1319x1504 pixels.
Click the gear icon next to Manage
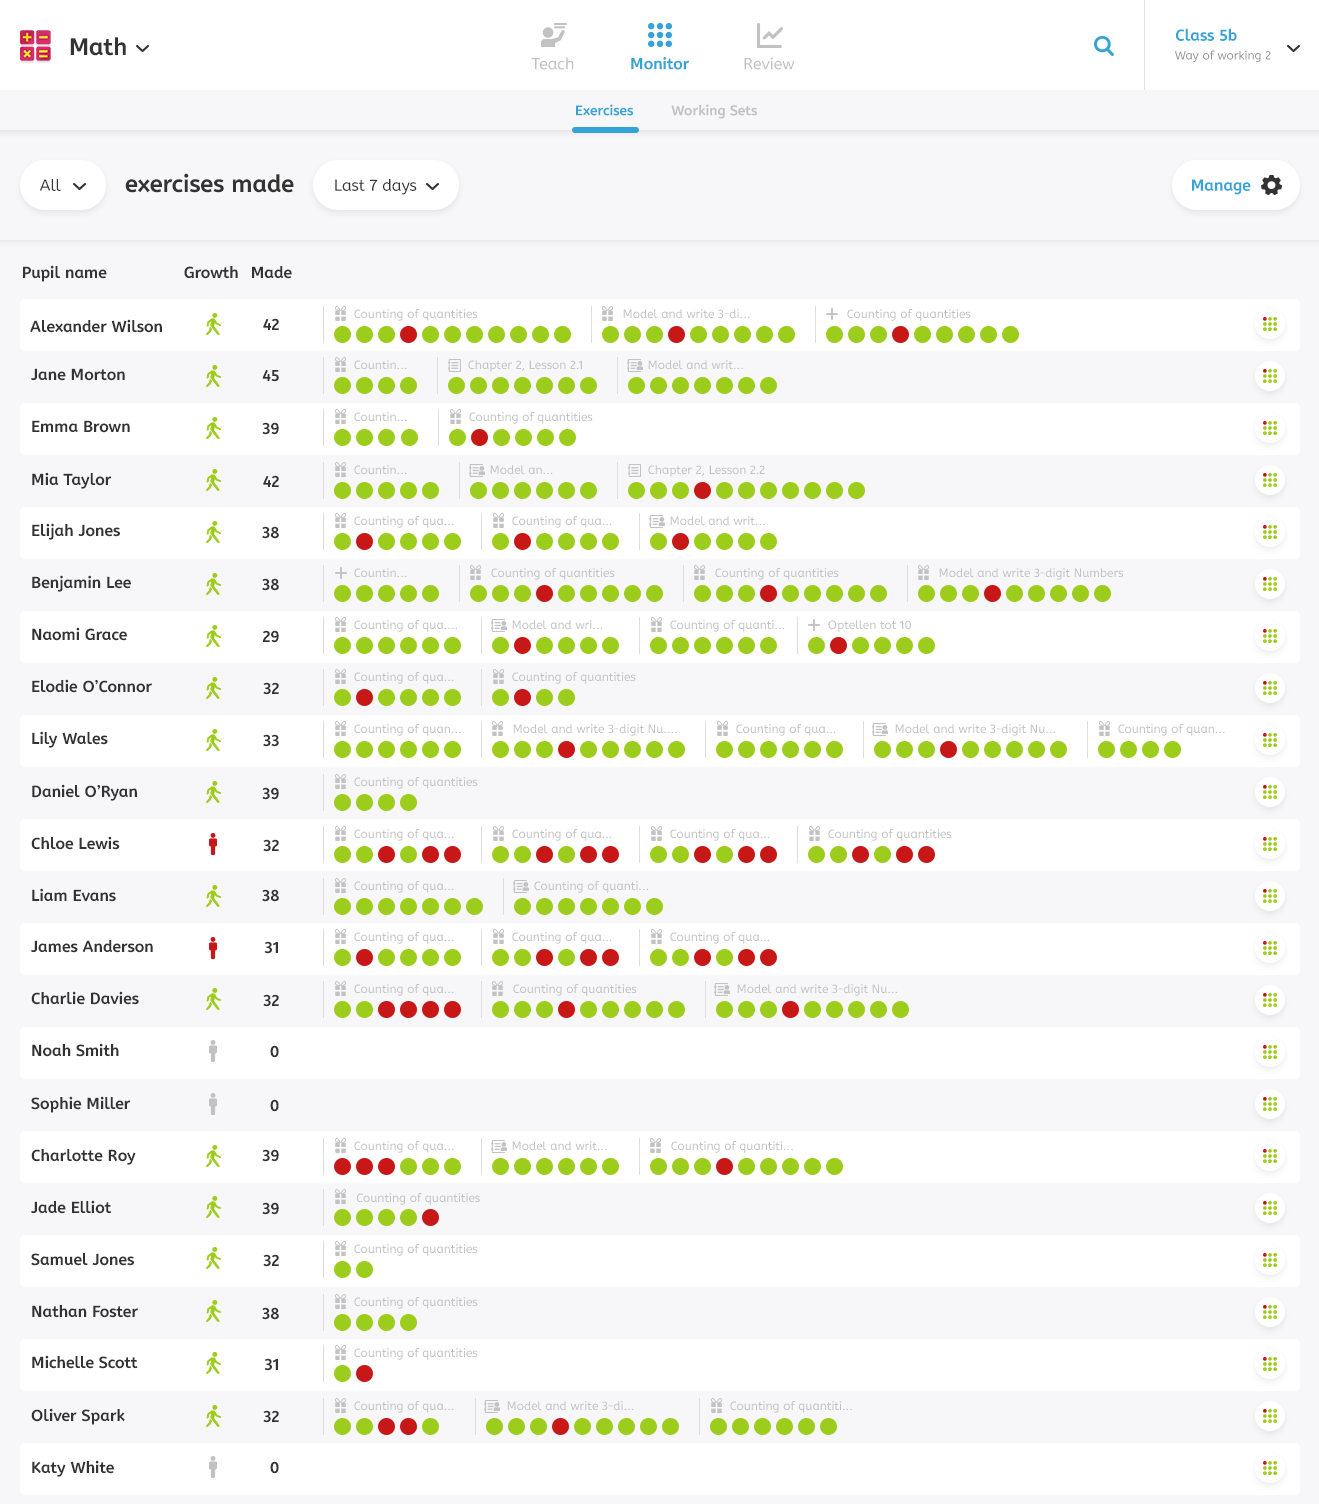click(x=1271, y=185)
